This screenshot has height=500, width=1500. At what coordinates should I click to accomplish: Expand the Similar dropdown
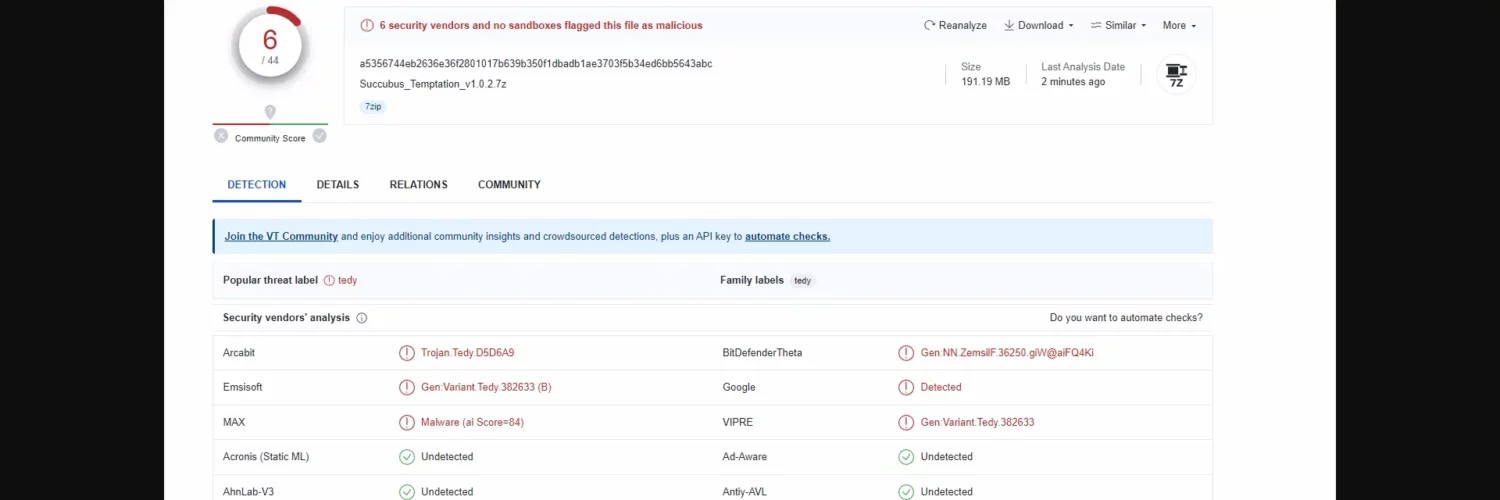(1118, 26)
